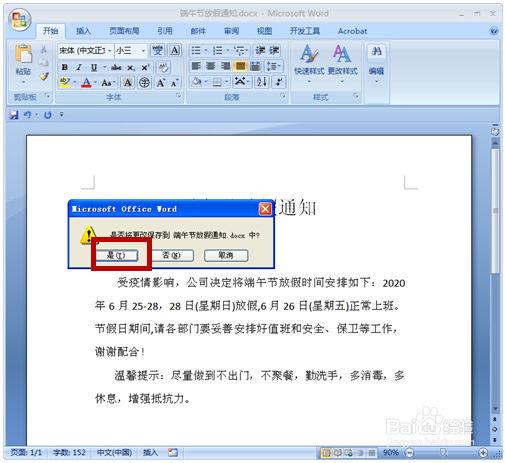506x463 pixels.
Task: Open the 更改样式 change styles menu
Action: point(342,63)
